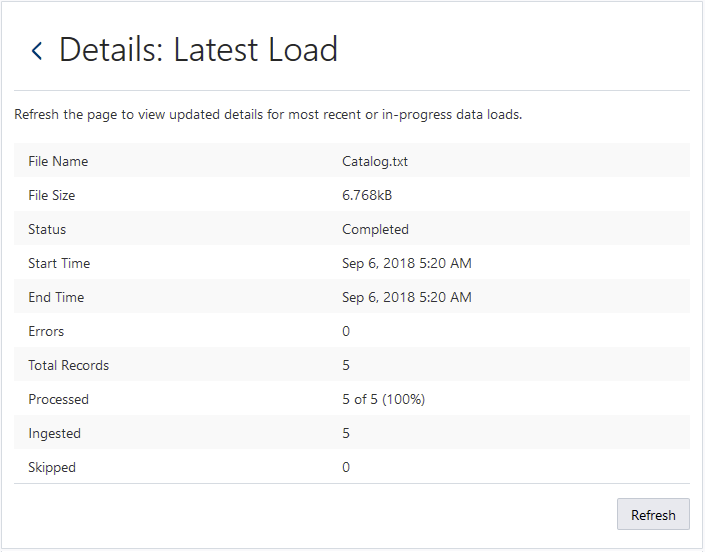Click the File Size label

pos(52,195)
